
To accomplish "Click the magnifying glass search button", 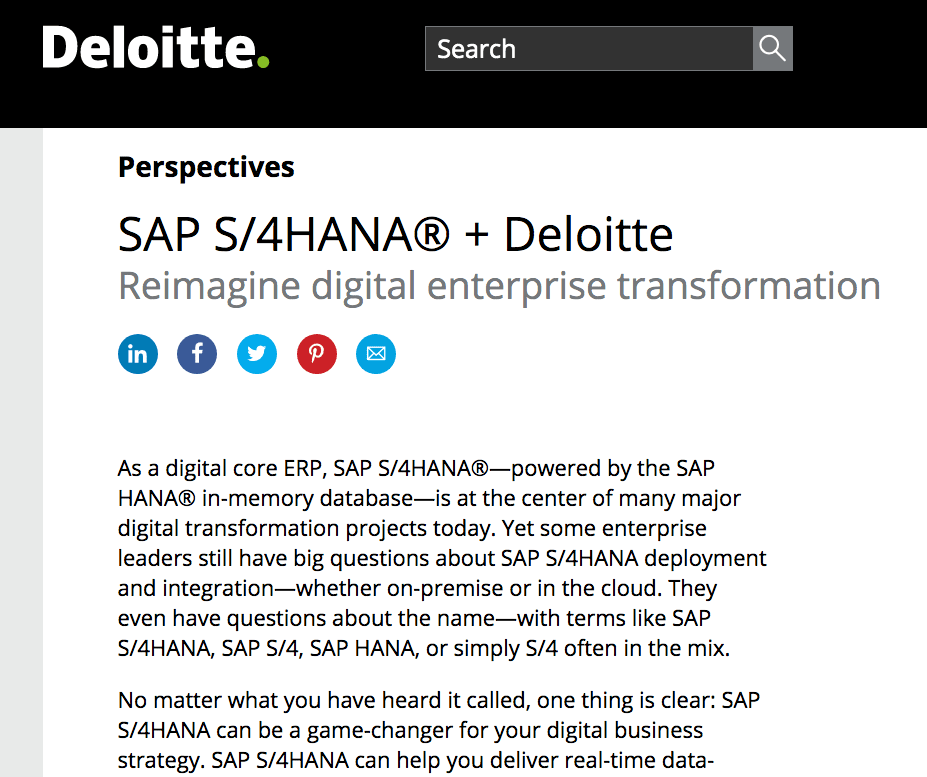I will click(x=773, y=48).
